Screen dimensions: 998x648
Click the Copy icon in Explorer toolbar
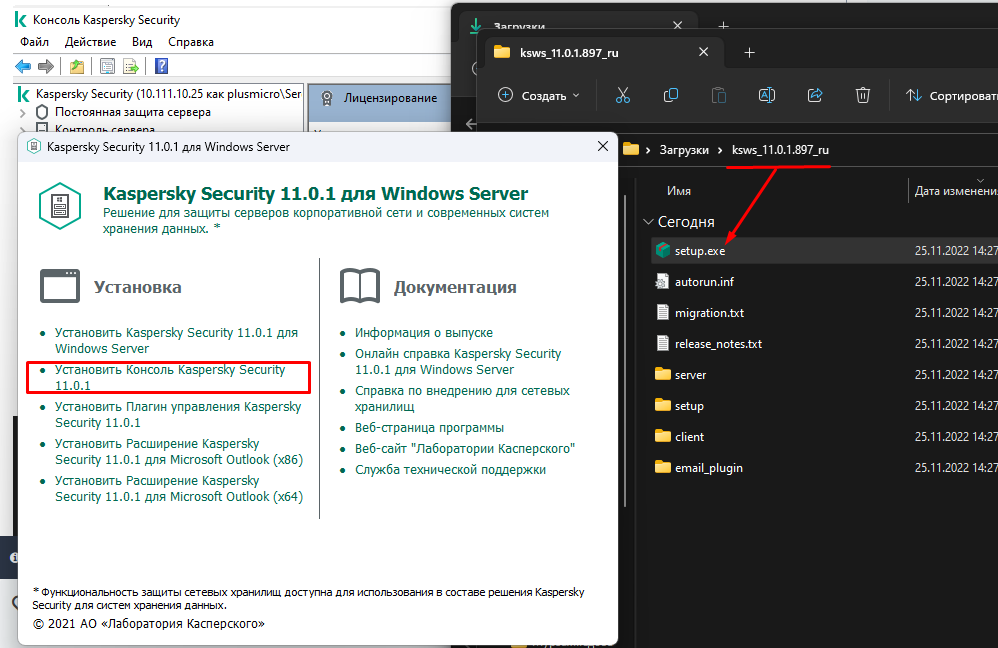pyautogui.click(x=671, y=95)
